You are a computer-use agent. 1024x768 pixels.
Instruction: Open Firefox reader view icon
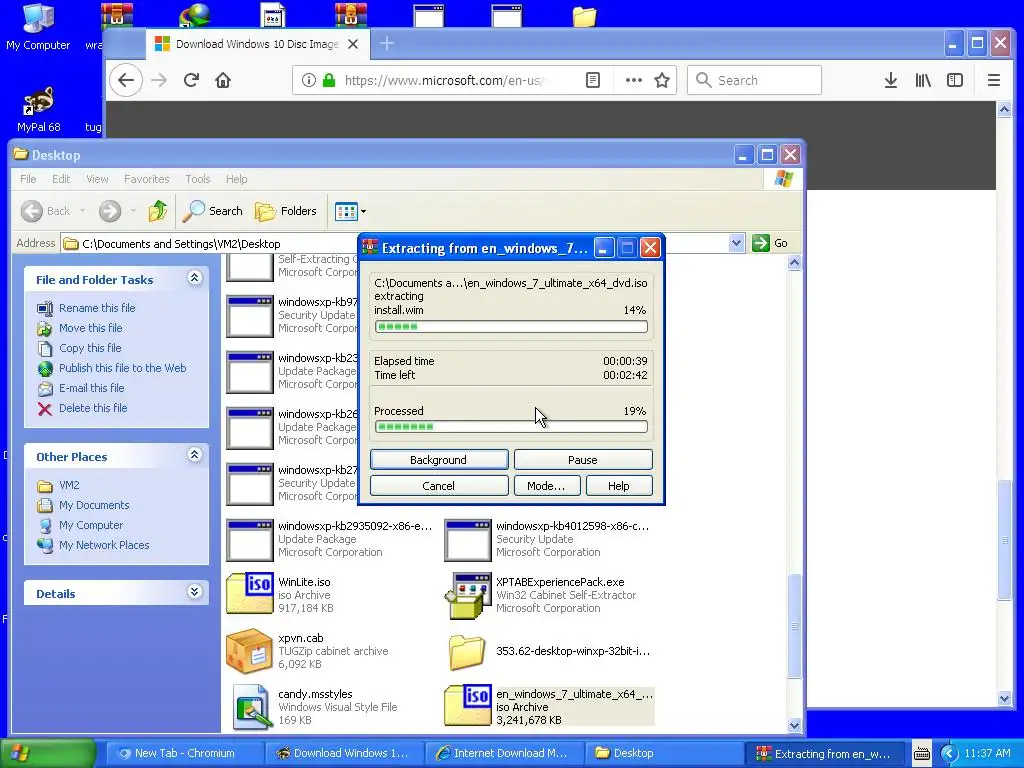pos(592,80)
